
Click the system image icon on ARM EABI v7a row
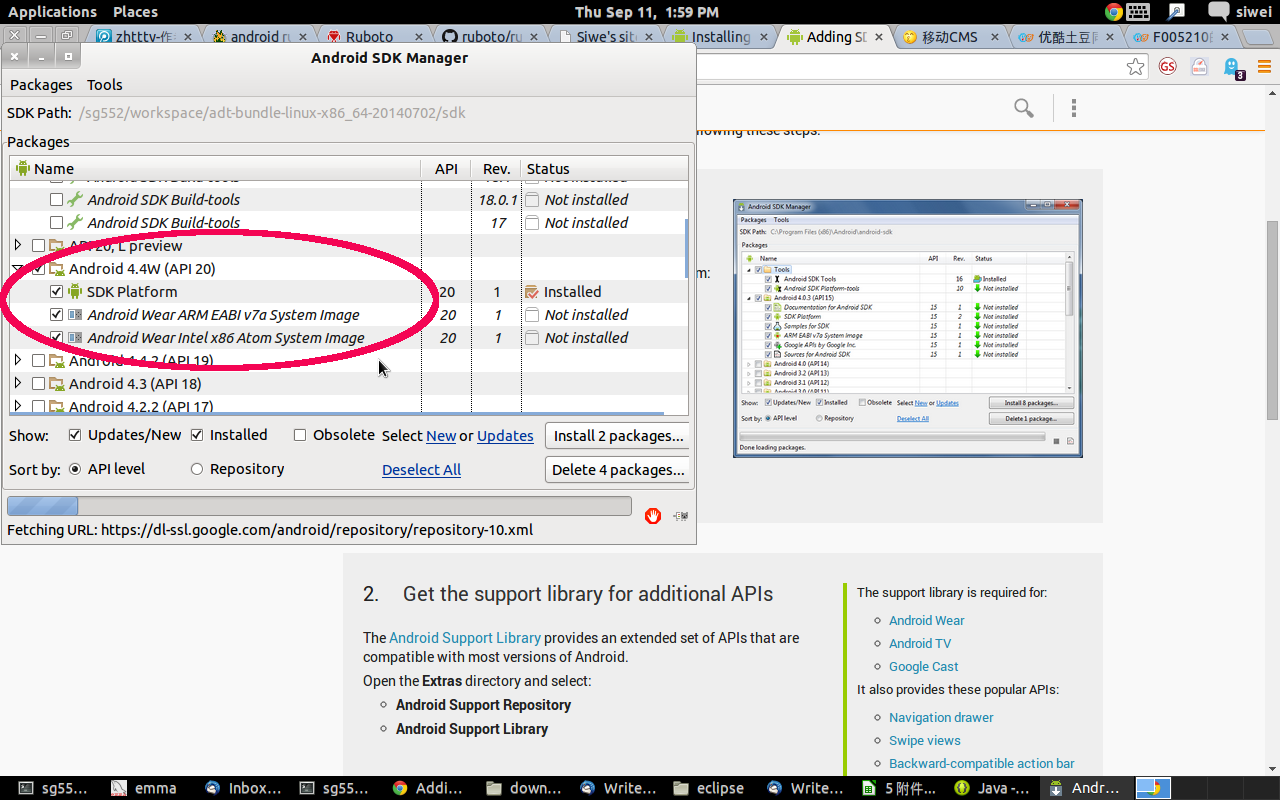point(76,314)
